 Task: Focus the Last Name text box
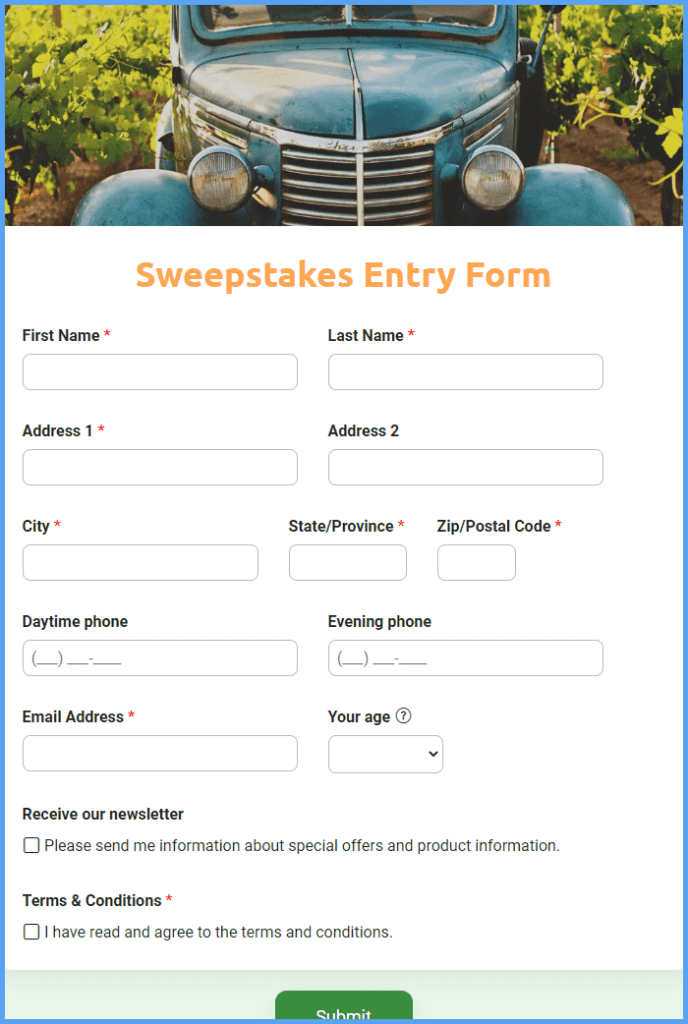[465, 372]
